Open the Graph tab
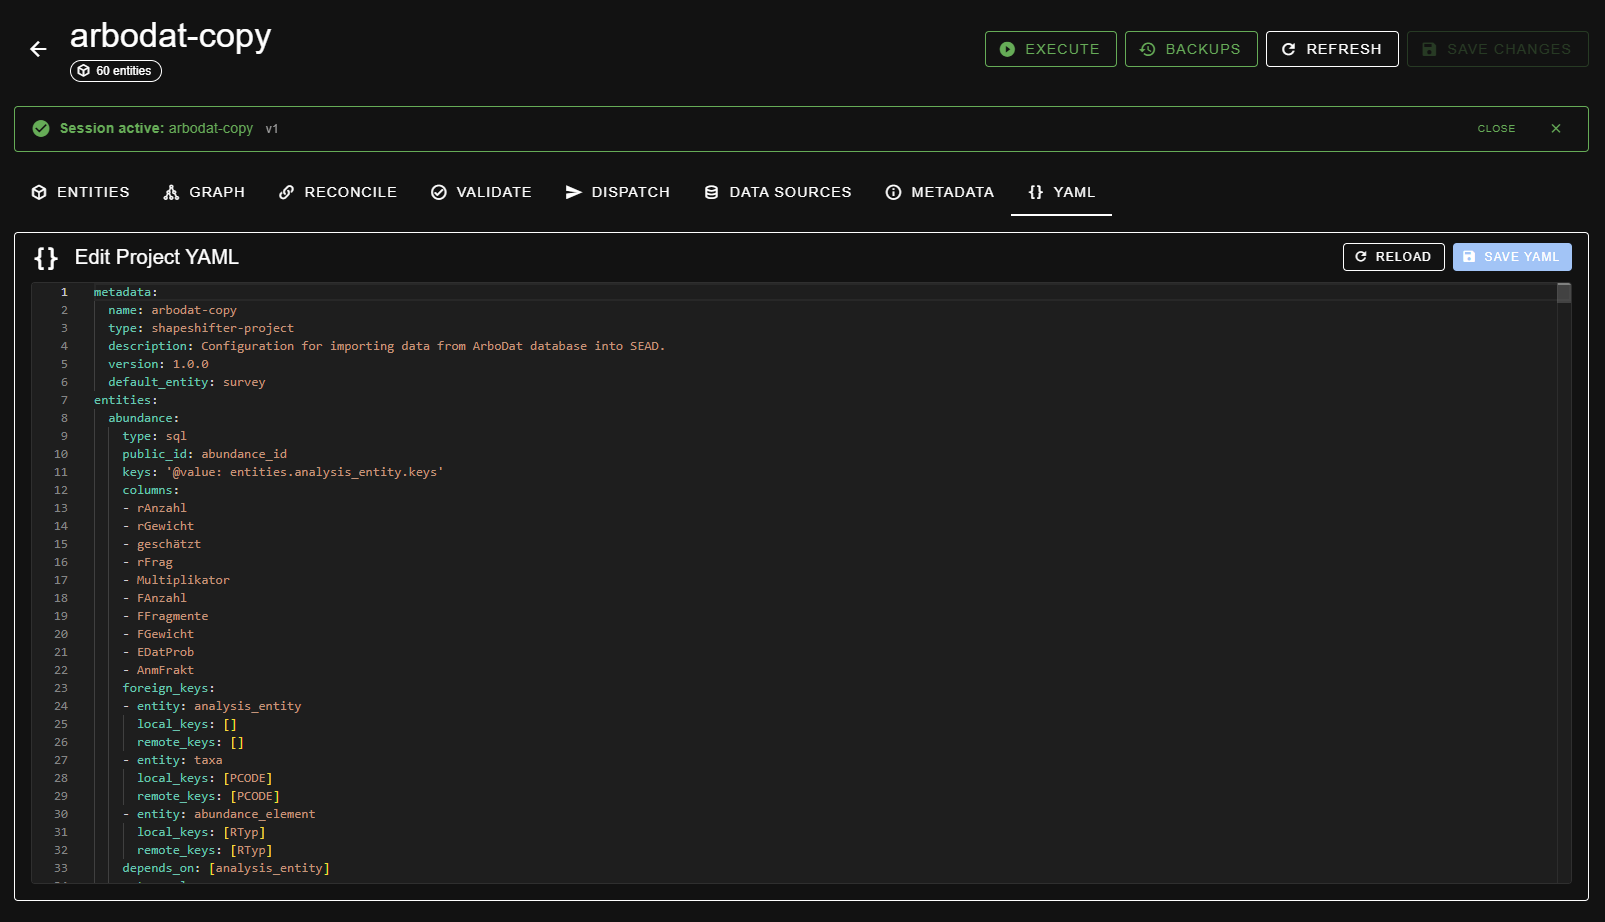Image resolution: width=1605 pixels, height=922 pixels. click(x=204, y=192)
